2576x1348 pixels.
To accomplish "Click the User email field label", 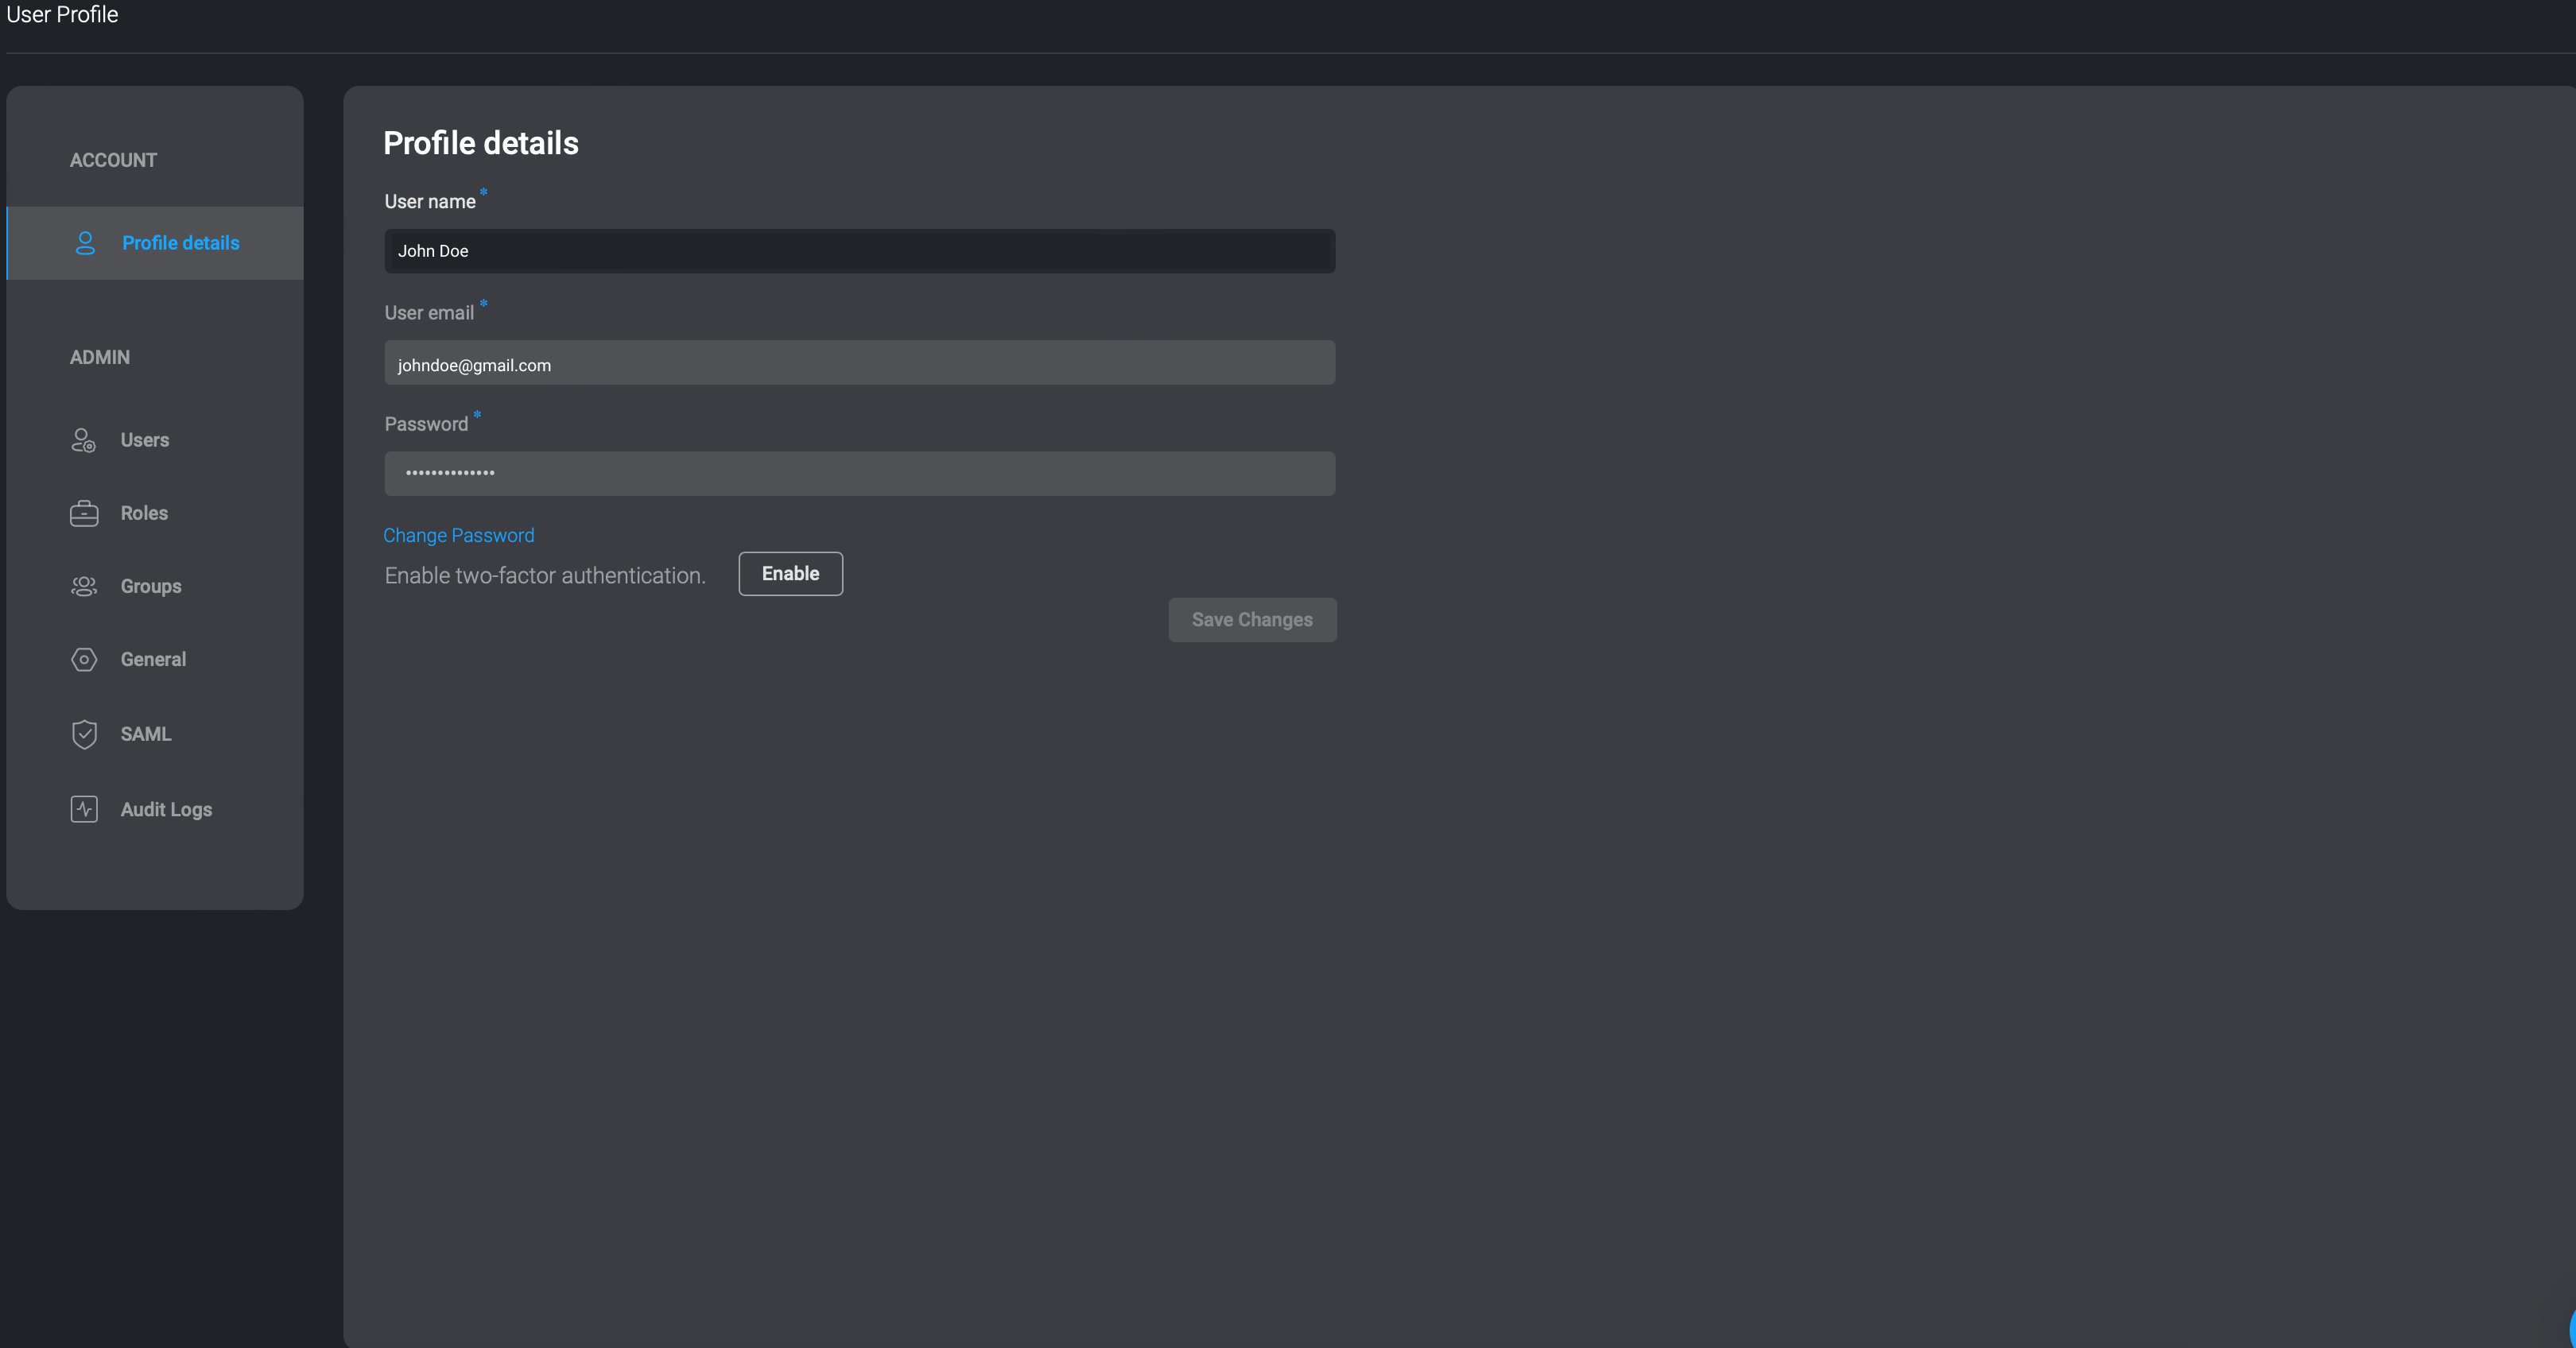I will (429, 313).
